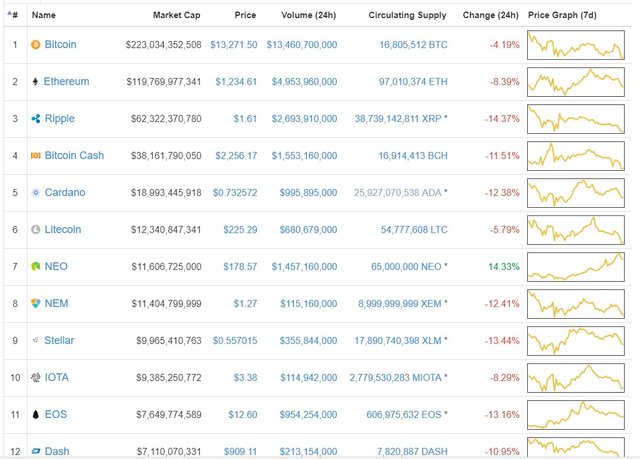The height and width of the screenshot is (459, 640).
Task: Open the Stellar coin link
Action: click(x=59, y=340)
